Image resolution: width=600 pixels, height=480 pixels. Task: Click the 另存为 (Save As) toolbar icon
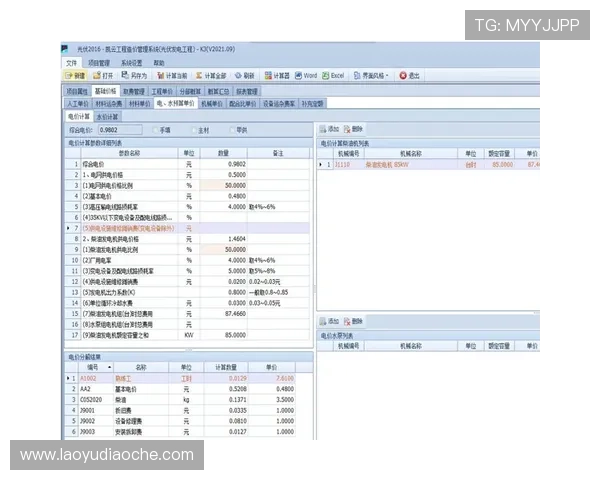pyautogui.click(x=134, y=76)
